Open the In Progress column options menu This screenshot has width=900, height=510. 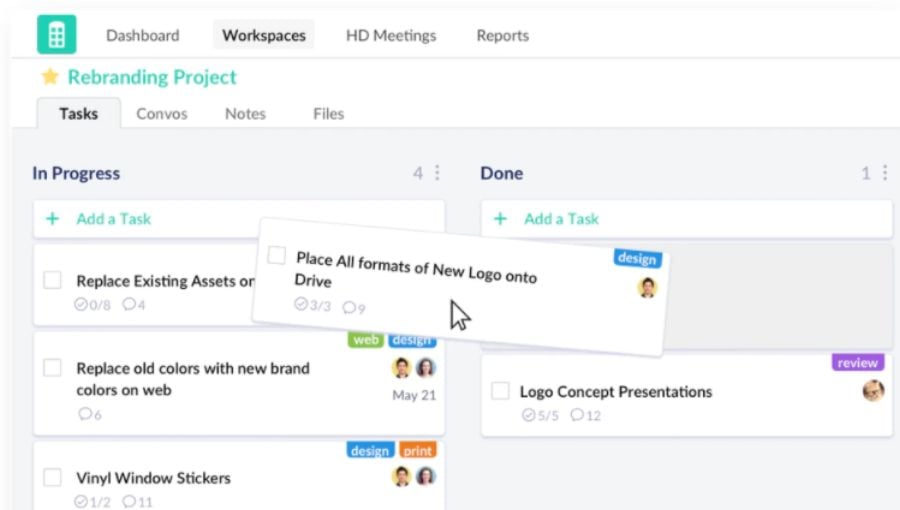point(437,173)
